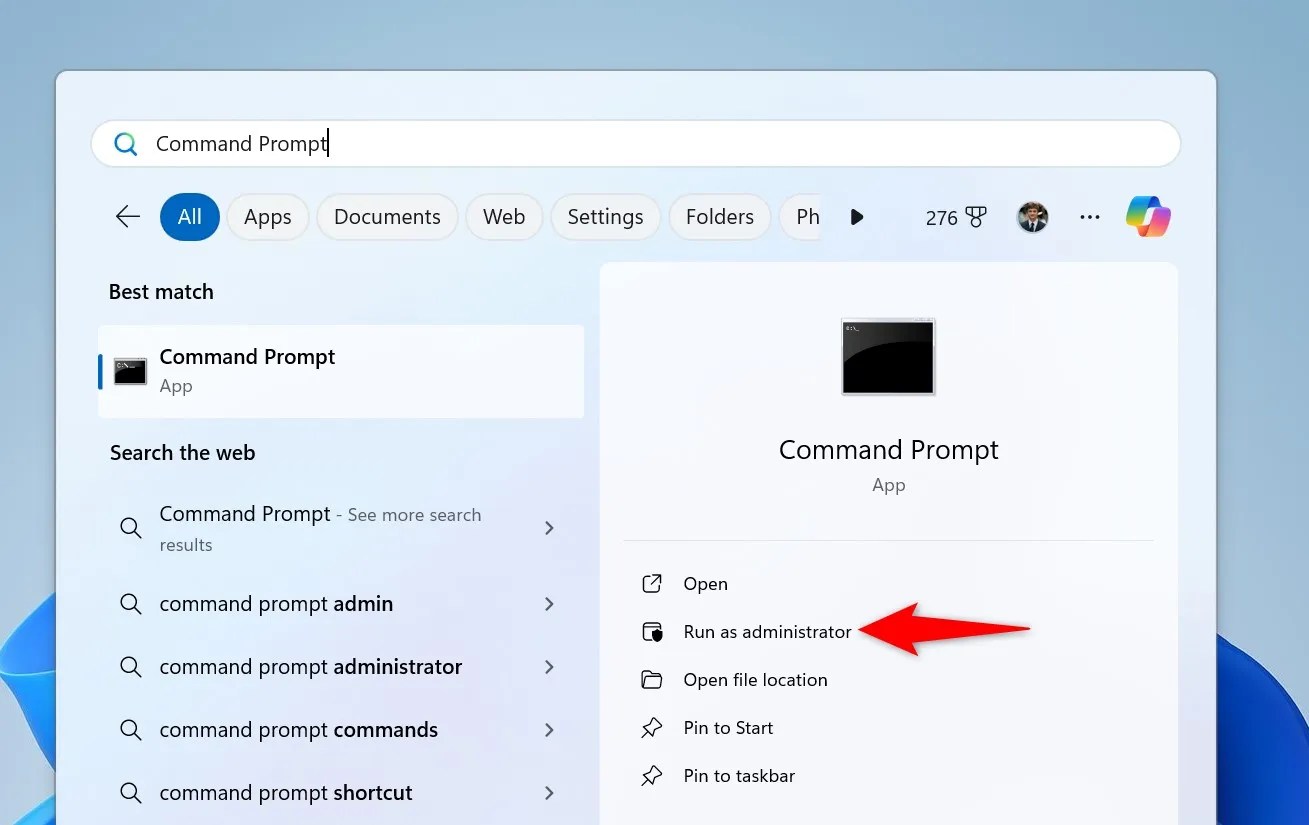Expand the command prompt shortcut suggestion

click(550, 792)
